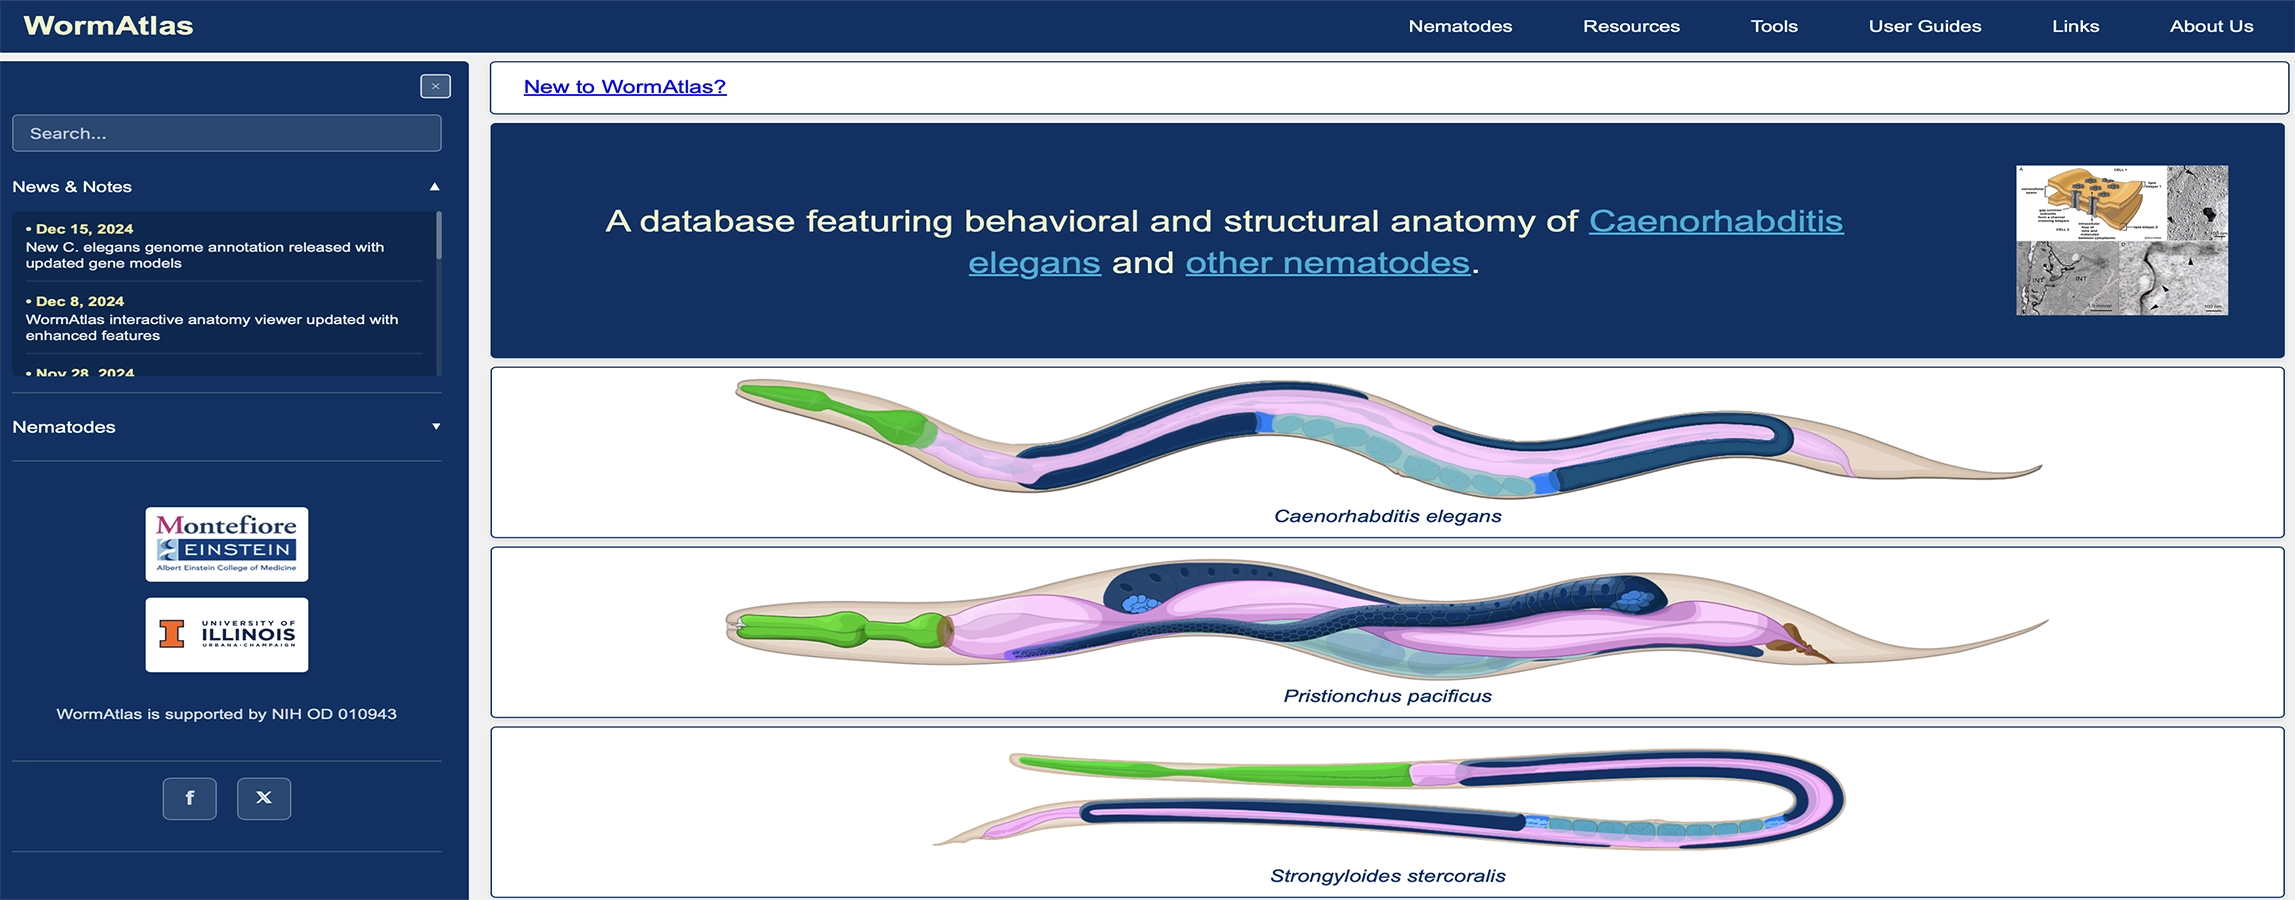The image size is (2295, 900).
Task: Click the Strongyloides stercoralis caption
Action: (x=1388, y=876)
